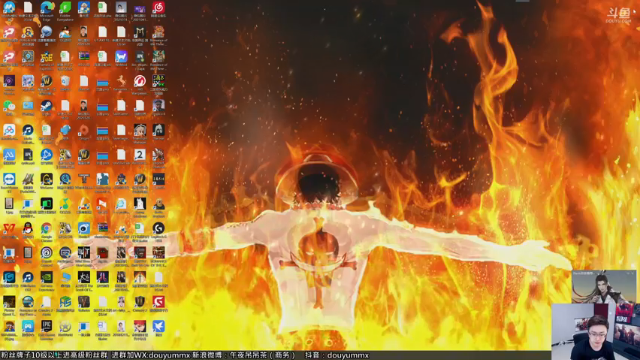Select the blue bird application icon
The image size is (640, 360).
tap(158, 327)
